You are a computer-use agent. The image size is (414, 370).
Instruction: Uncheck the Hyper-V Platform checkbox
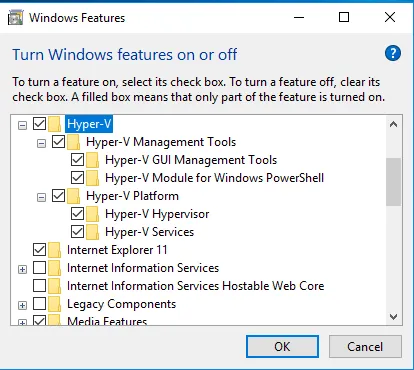(x=58, y=196)
